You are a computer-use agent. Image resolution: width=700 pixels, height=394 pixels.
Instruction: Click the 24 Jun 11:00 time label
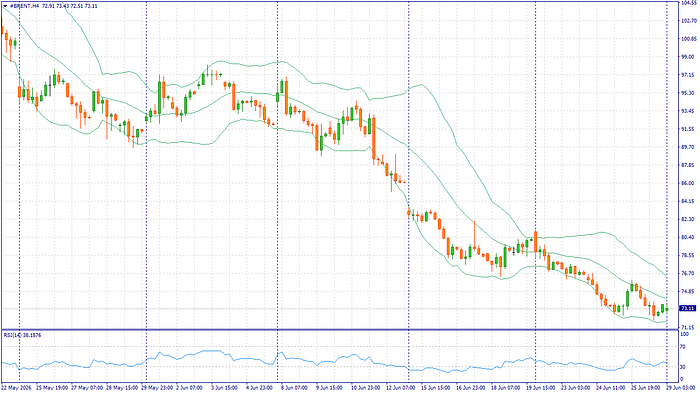(611, 388)
